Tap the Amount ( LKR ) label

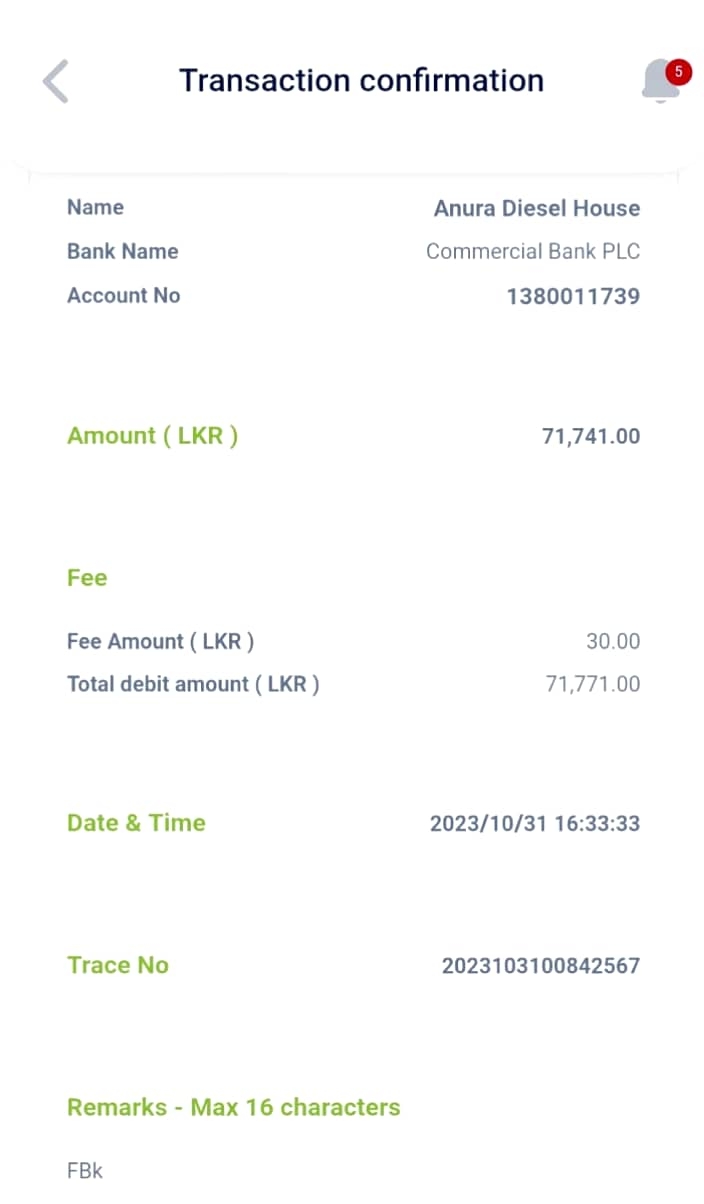[x=152, y=436]
